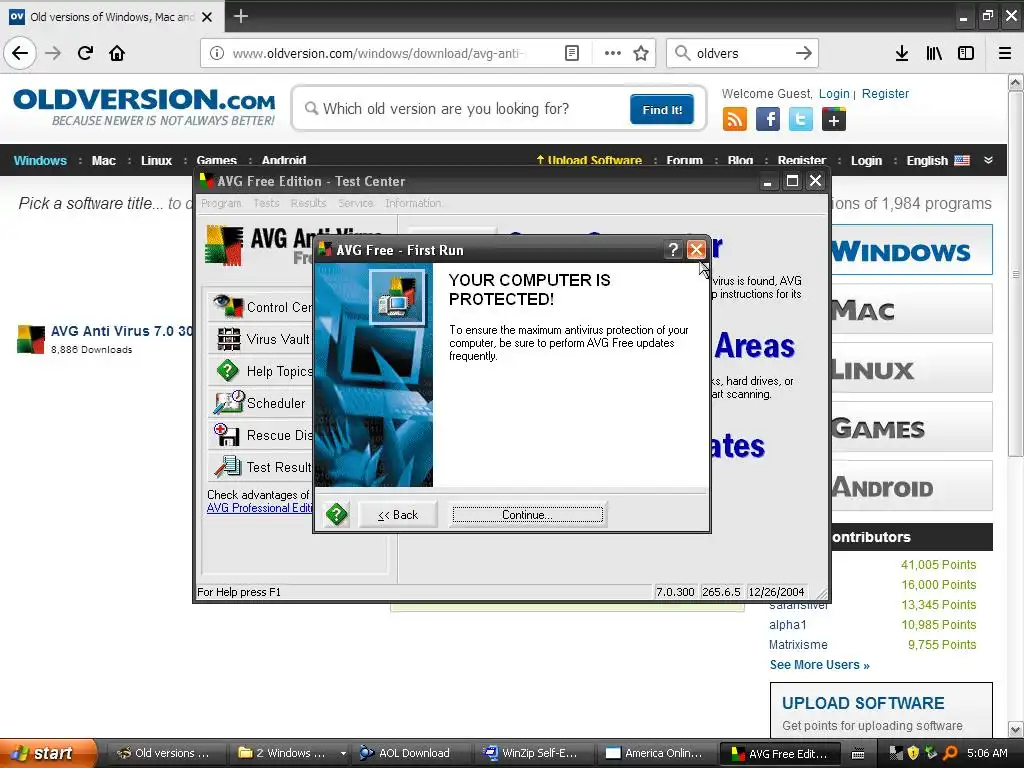Screen dimensions: 1024x768
Task: Open Tests menu in AVG Test Center
Action: (x=266, y=203)
